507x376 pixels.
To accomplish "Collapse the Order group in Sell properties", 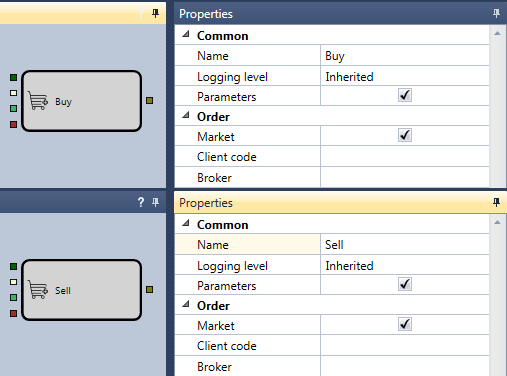I will pyautogui.click(x=186, y=304).
